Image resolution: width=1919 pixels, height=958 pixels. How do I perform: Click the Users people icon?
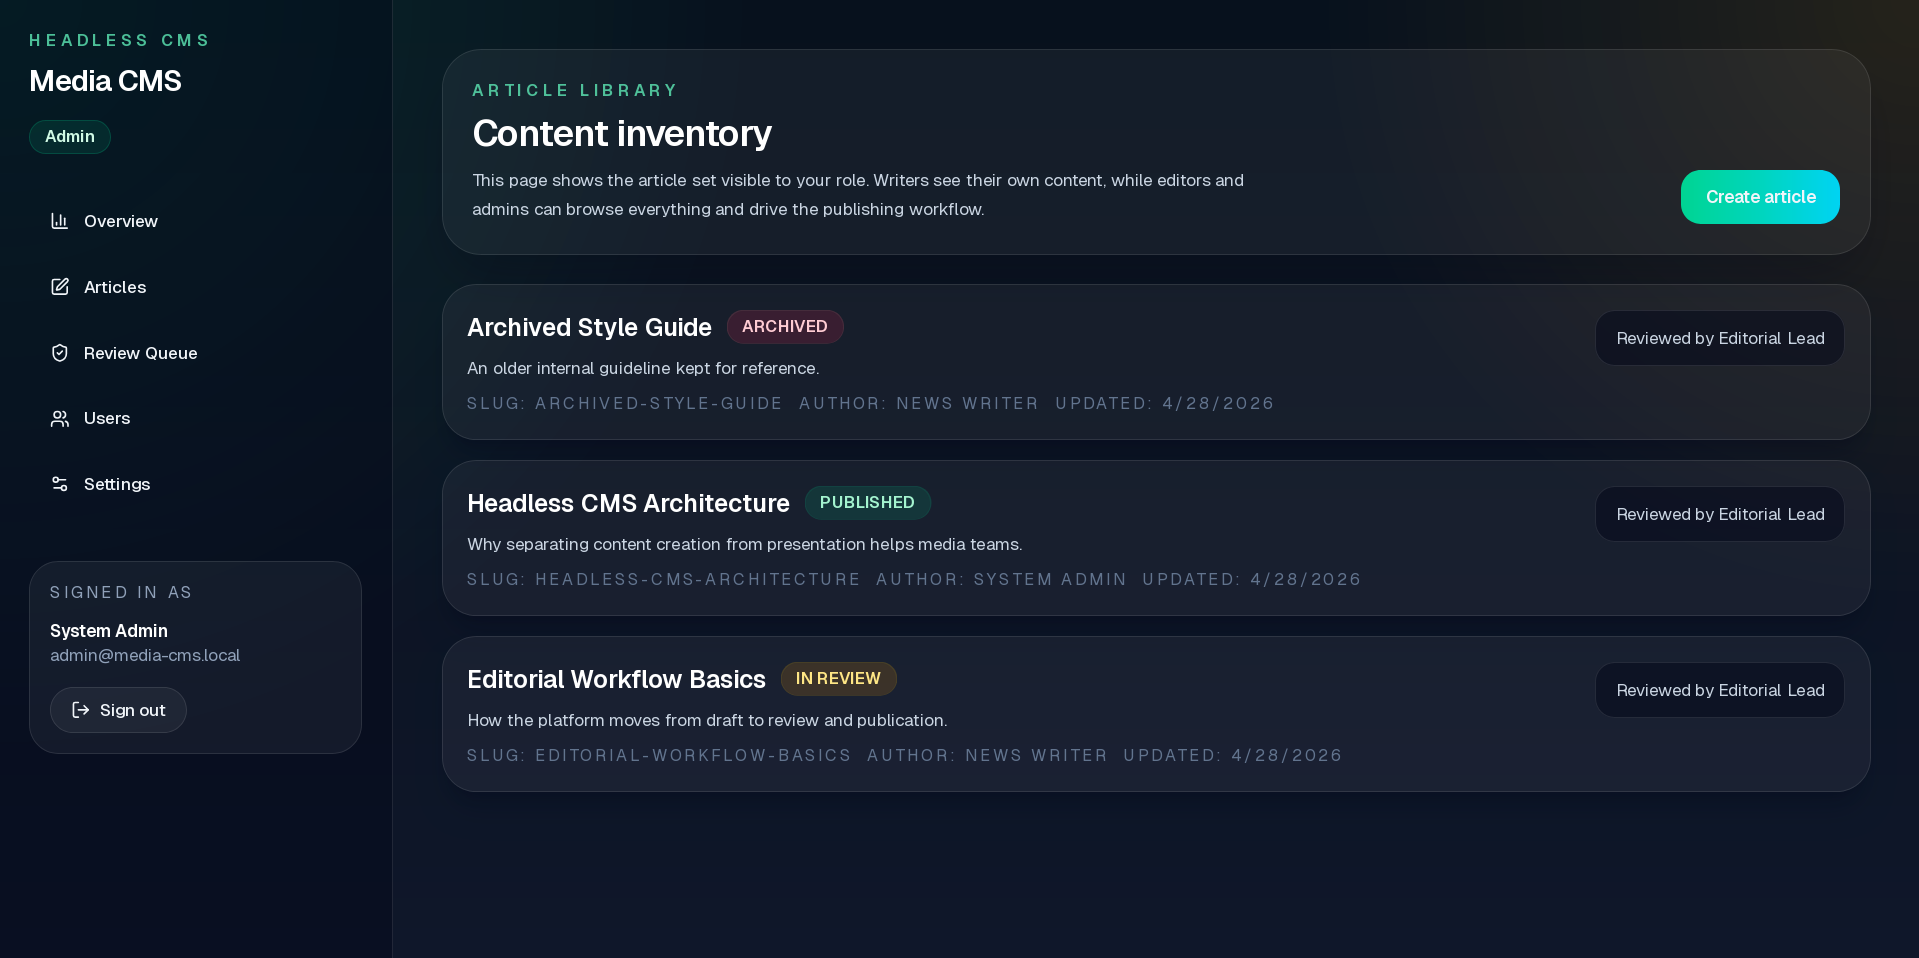point(60,419)
